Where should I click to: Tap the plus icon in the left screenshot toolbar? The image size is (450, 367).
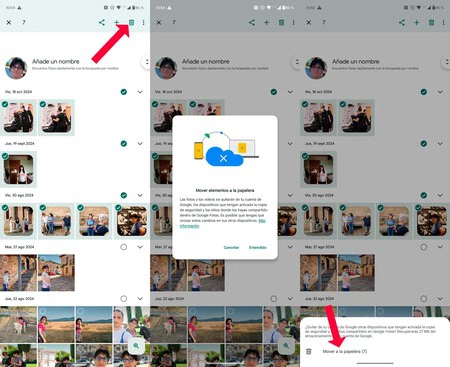pos(117,22)
